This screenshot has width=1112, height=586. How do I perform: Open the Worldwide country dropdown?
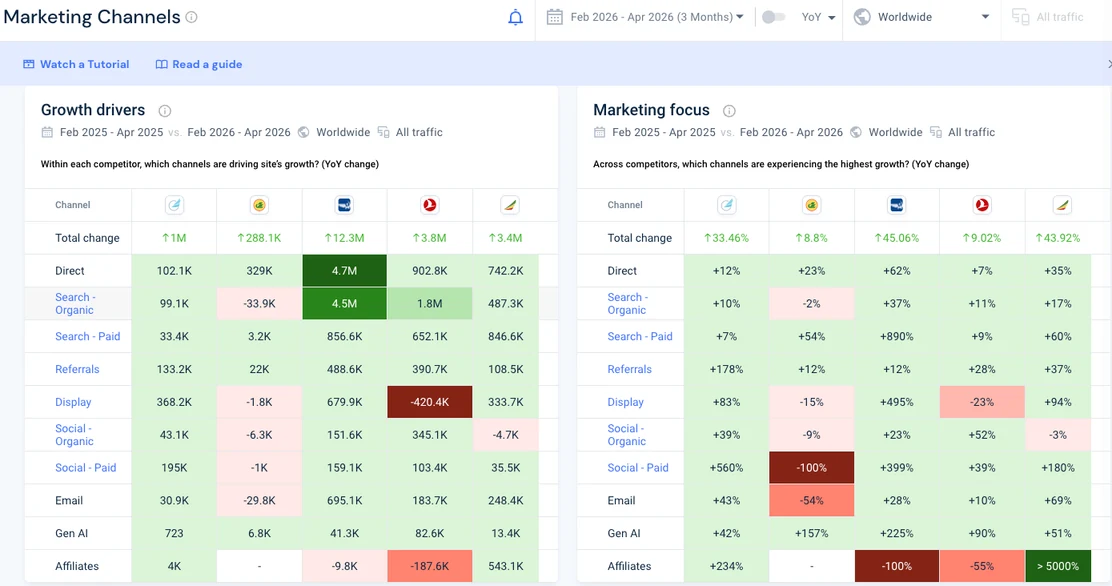[922, 17]
